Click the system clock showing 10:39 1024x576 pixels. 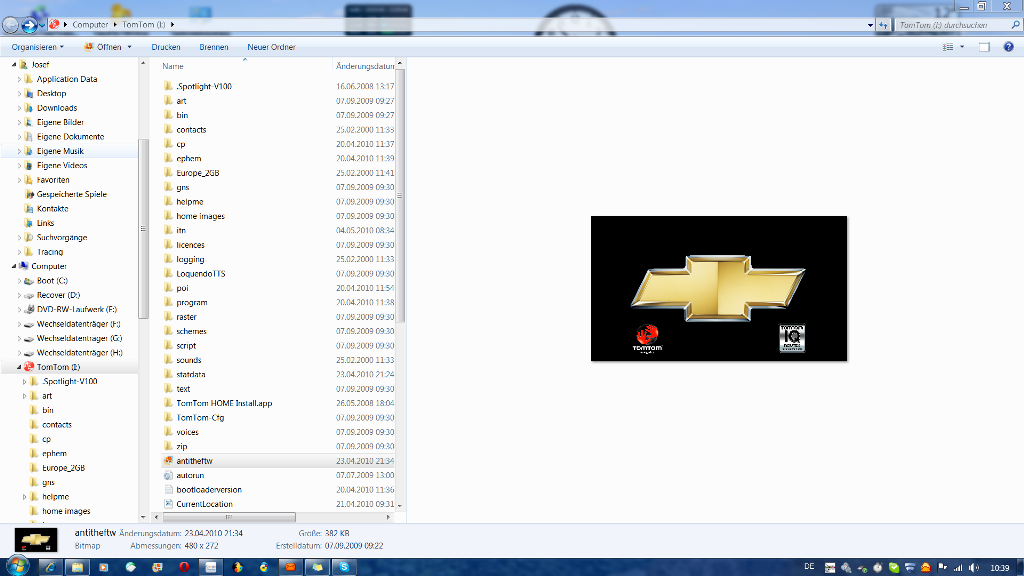tap(1000, 568)
